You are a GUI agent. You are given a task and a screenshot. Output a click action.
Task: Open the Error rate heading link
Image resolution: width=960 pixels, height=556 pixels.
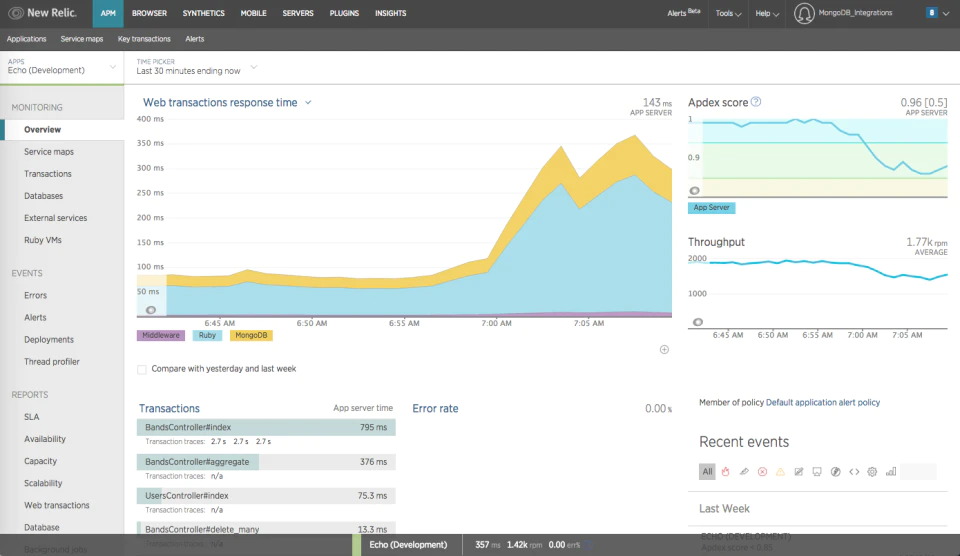pyautogui.click(x=435, y=408)
